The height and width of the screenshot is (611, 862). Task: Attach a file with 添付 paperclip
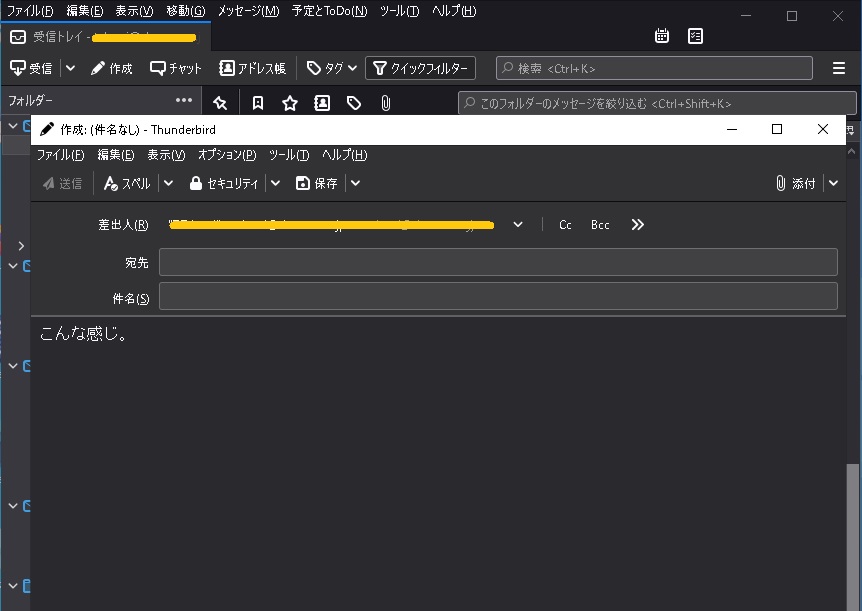tap(796, 183)
